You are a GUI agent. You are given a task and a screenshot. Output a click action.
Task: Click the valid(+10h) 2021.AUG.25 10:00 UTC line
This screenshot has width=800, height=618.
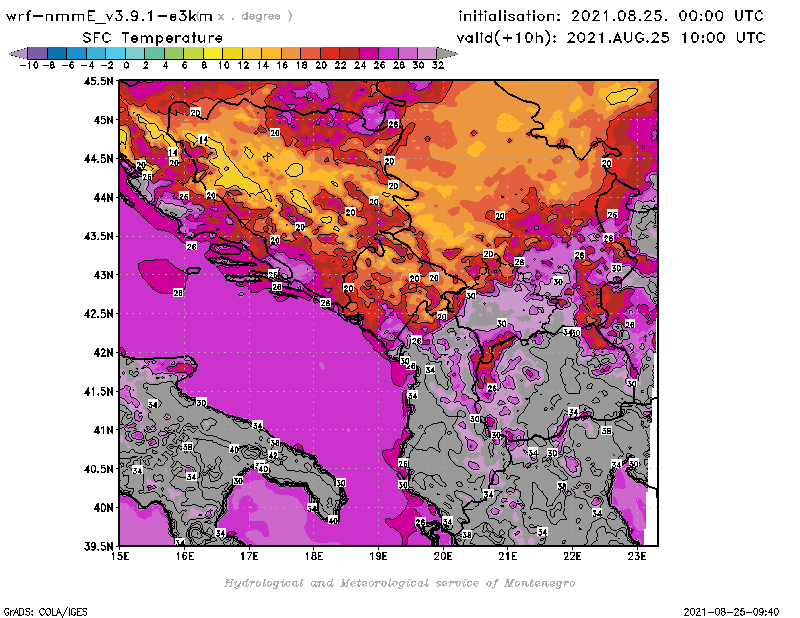click(611, 38)
